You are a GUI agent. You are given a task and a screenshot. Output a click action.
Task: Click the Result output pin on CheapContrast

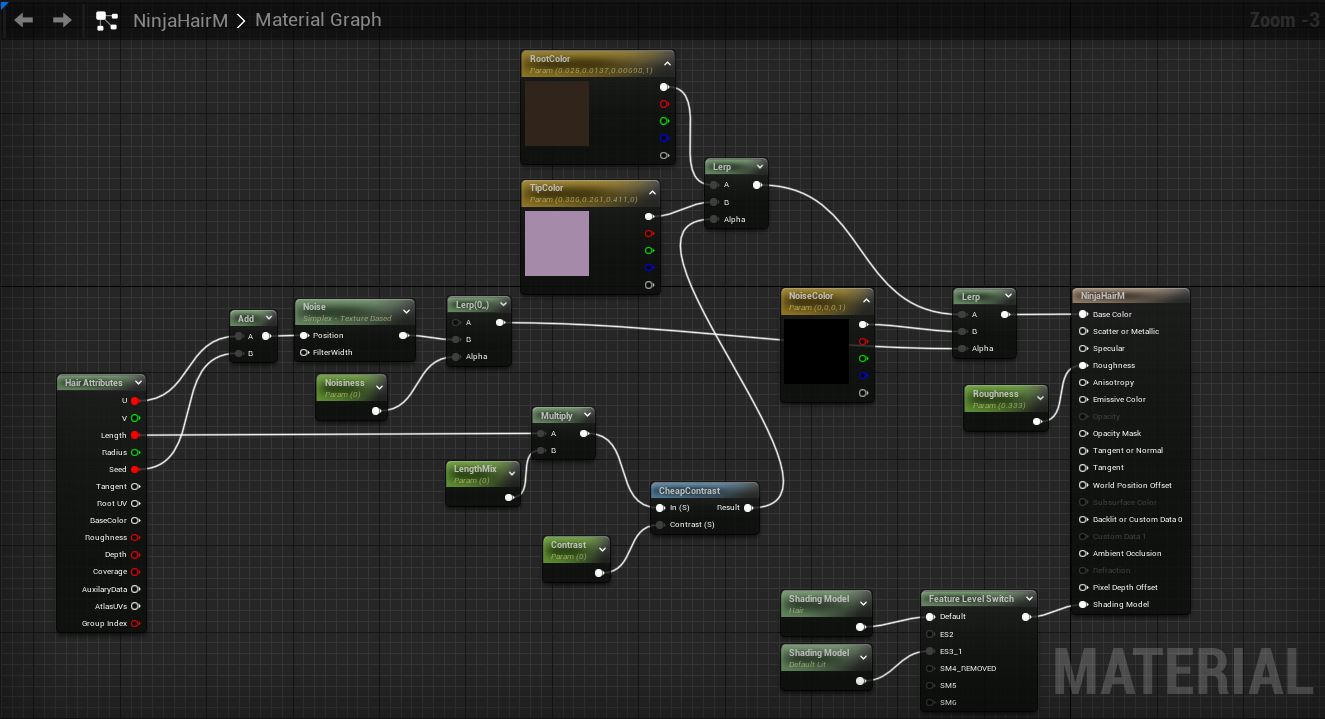748,508
